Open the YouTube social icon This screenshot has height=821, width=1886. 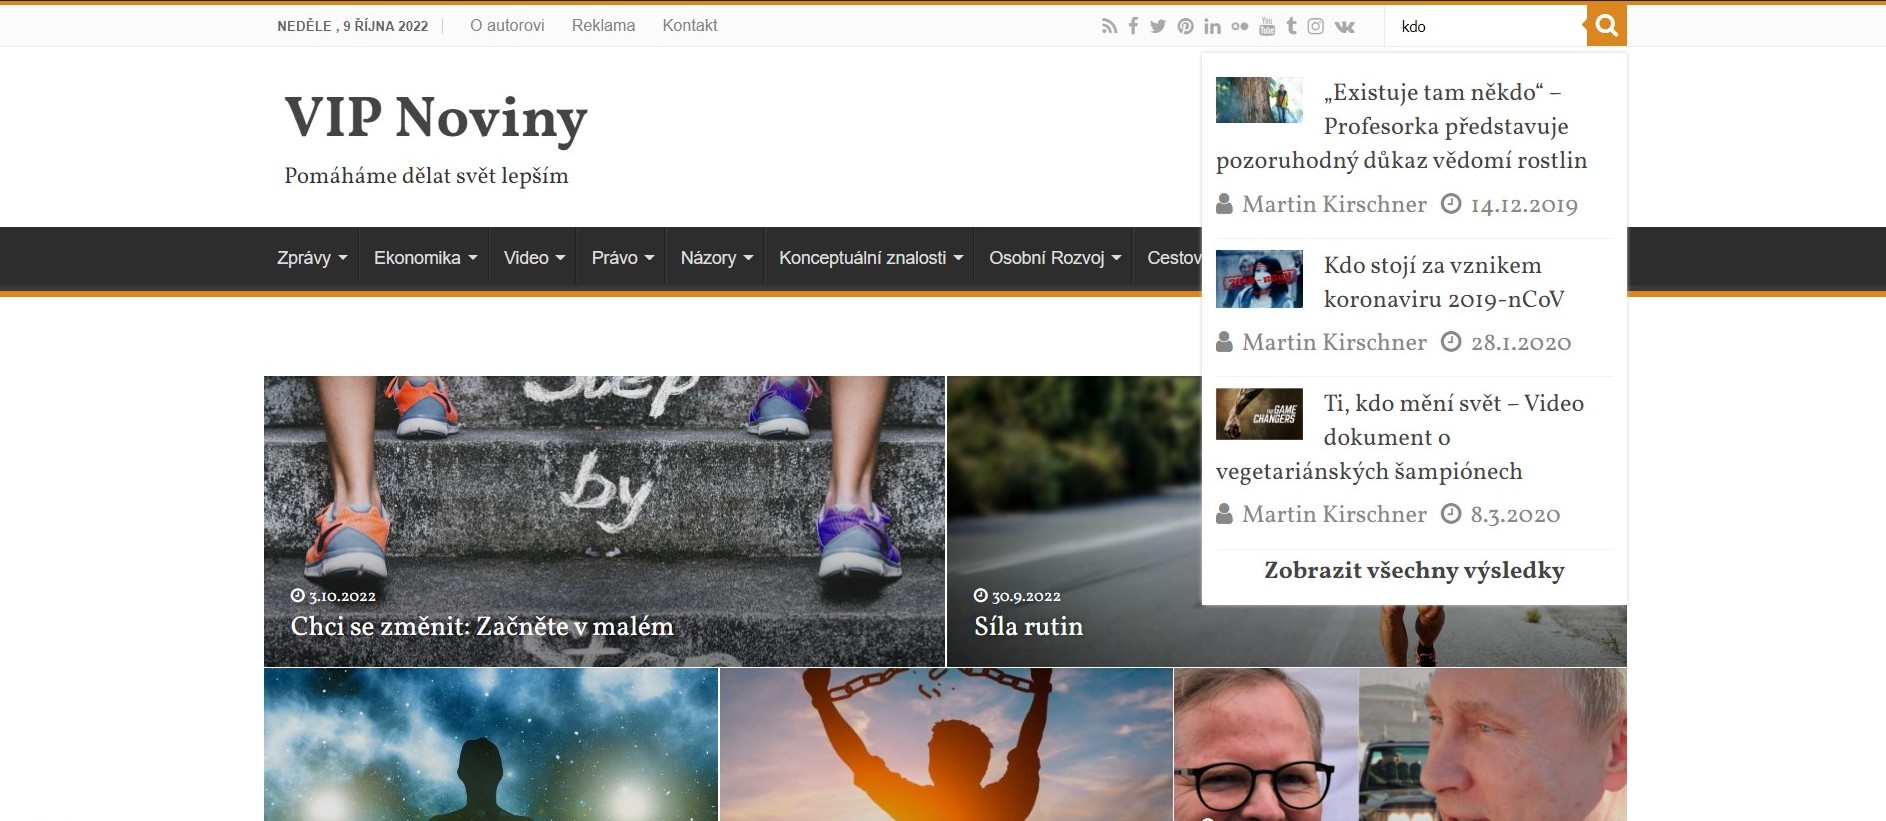[1267, 27]
